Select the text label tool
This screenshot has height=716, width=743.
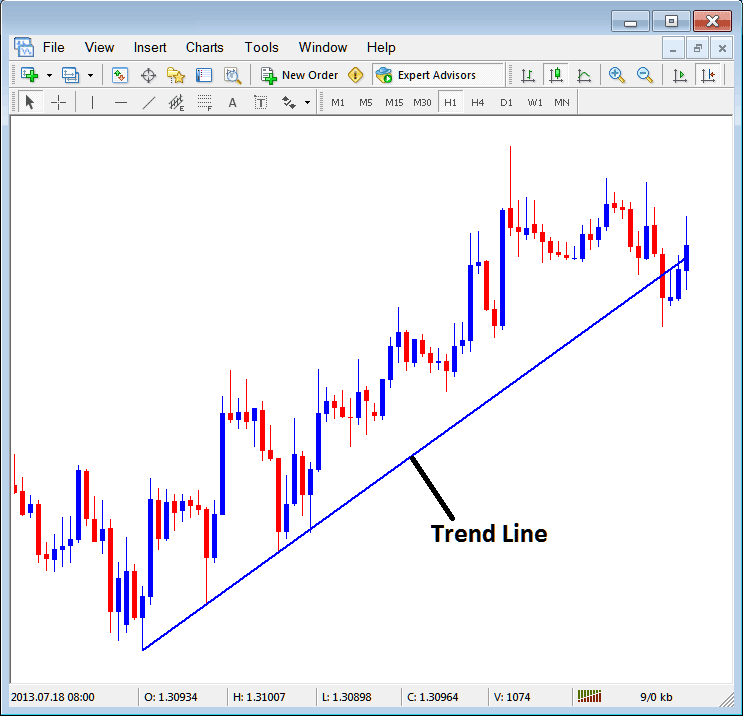click(x=260, y=102)
